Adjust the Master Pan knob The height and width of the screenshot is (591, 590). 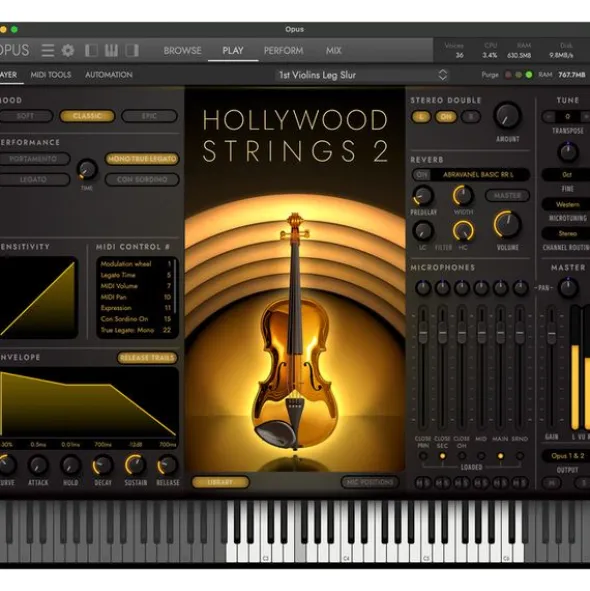(568, 288)
